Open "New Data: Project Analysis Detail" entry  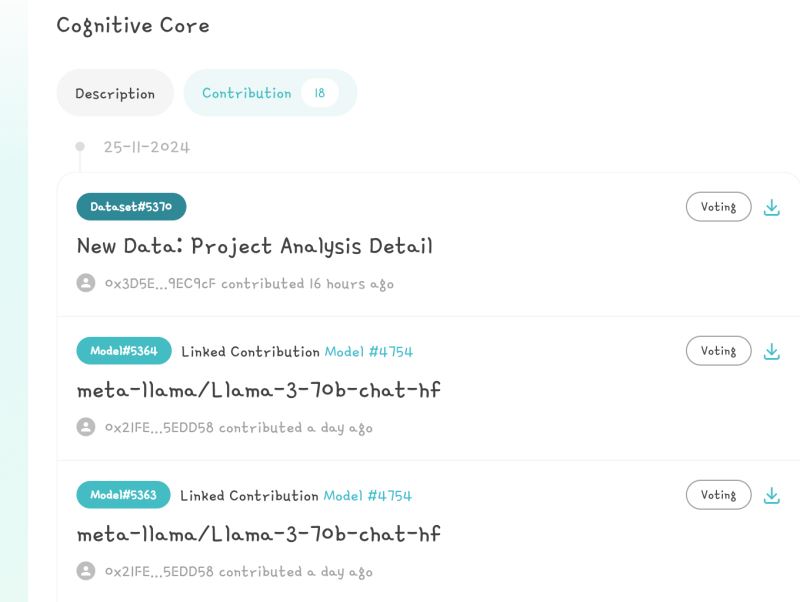(254, 246)
